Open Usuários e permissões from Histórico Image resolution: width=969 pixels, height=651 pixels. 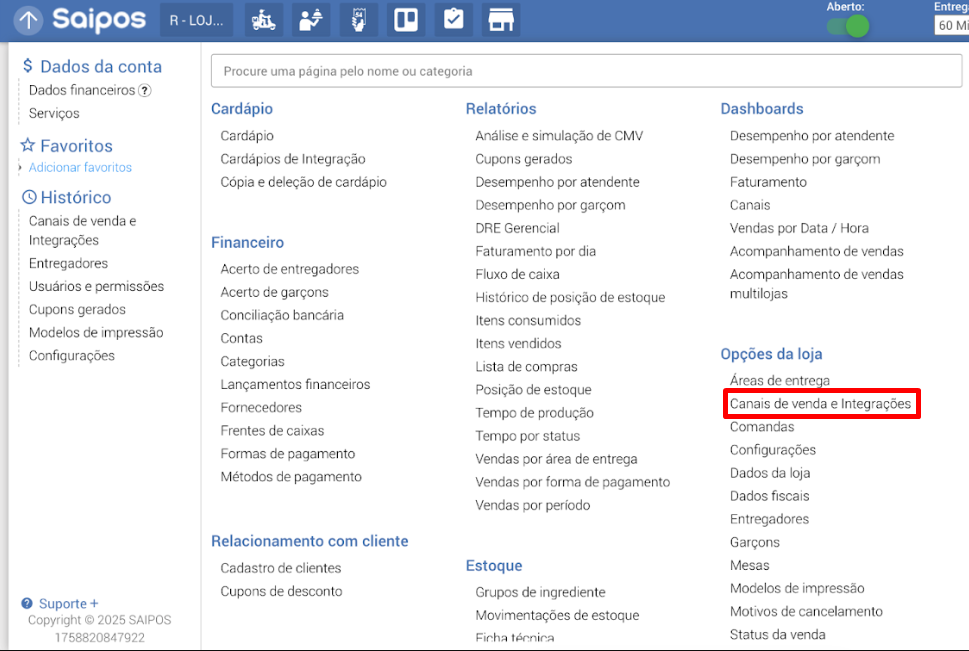(x=96, y=287)
